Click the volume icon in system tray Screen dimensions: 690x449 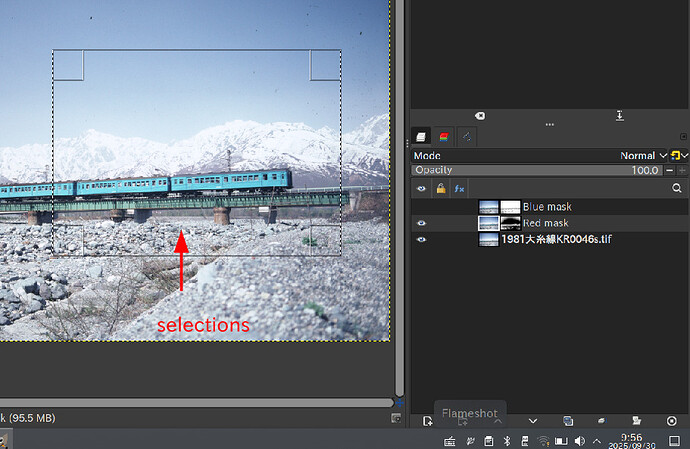tap(580, 441)
